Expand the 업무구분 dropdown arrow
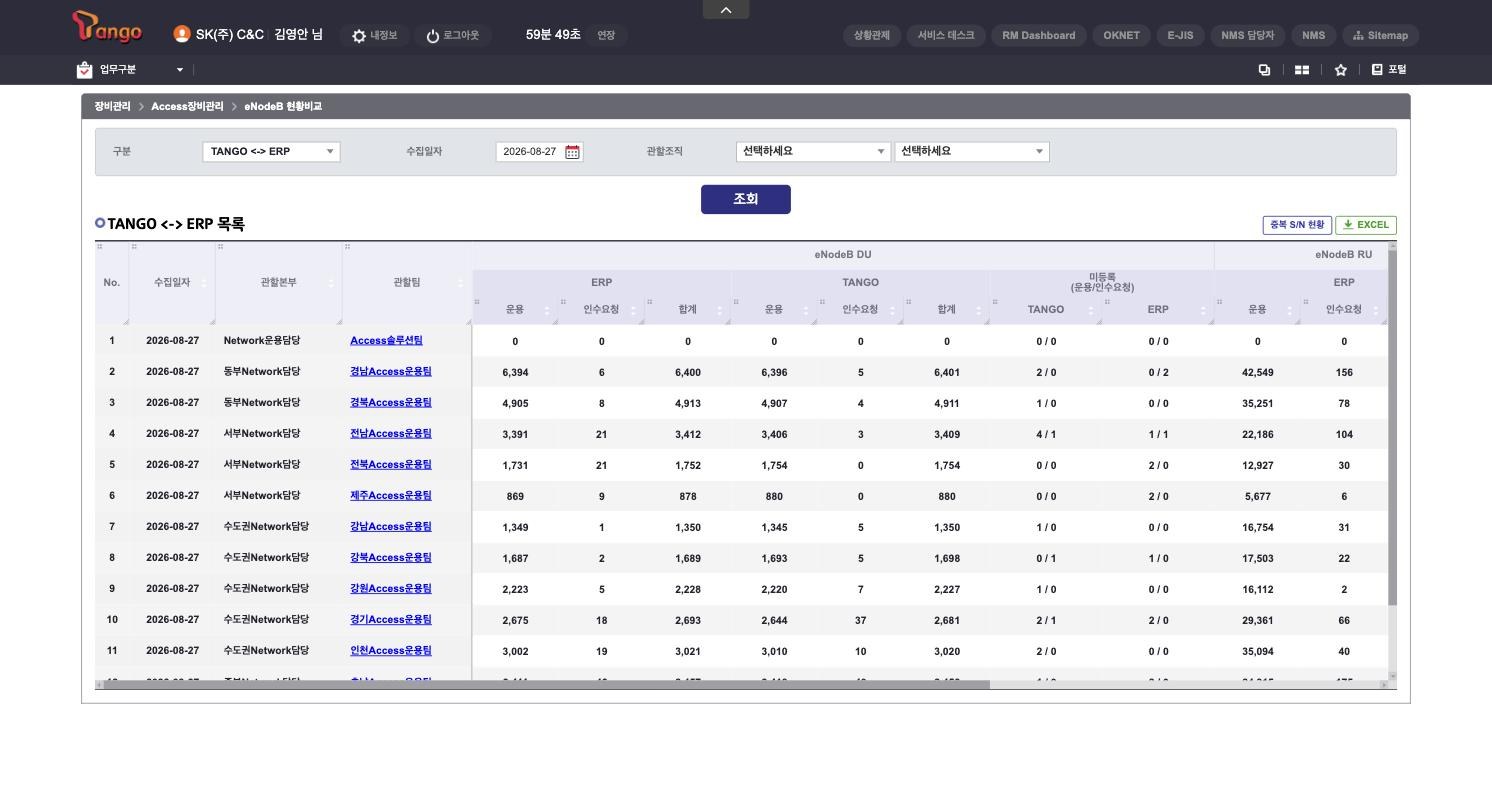 tap(180, 70)
